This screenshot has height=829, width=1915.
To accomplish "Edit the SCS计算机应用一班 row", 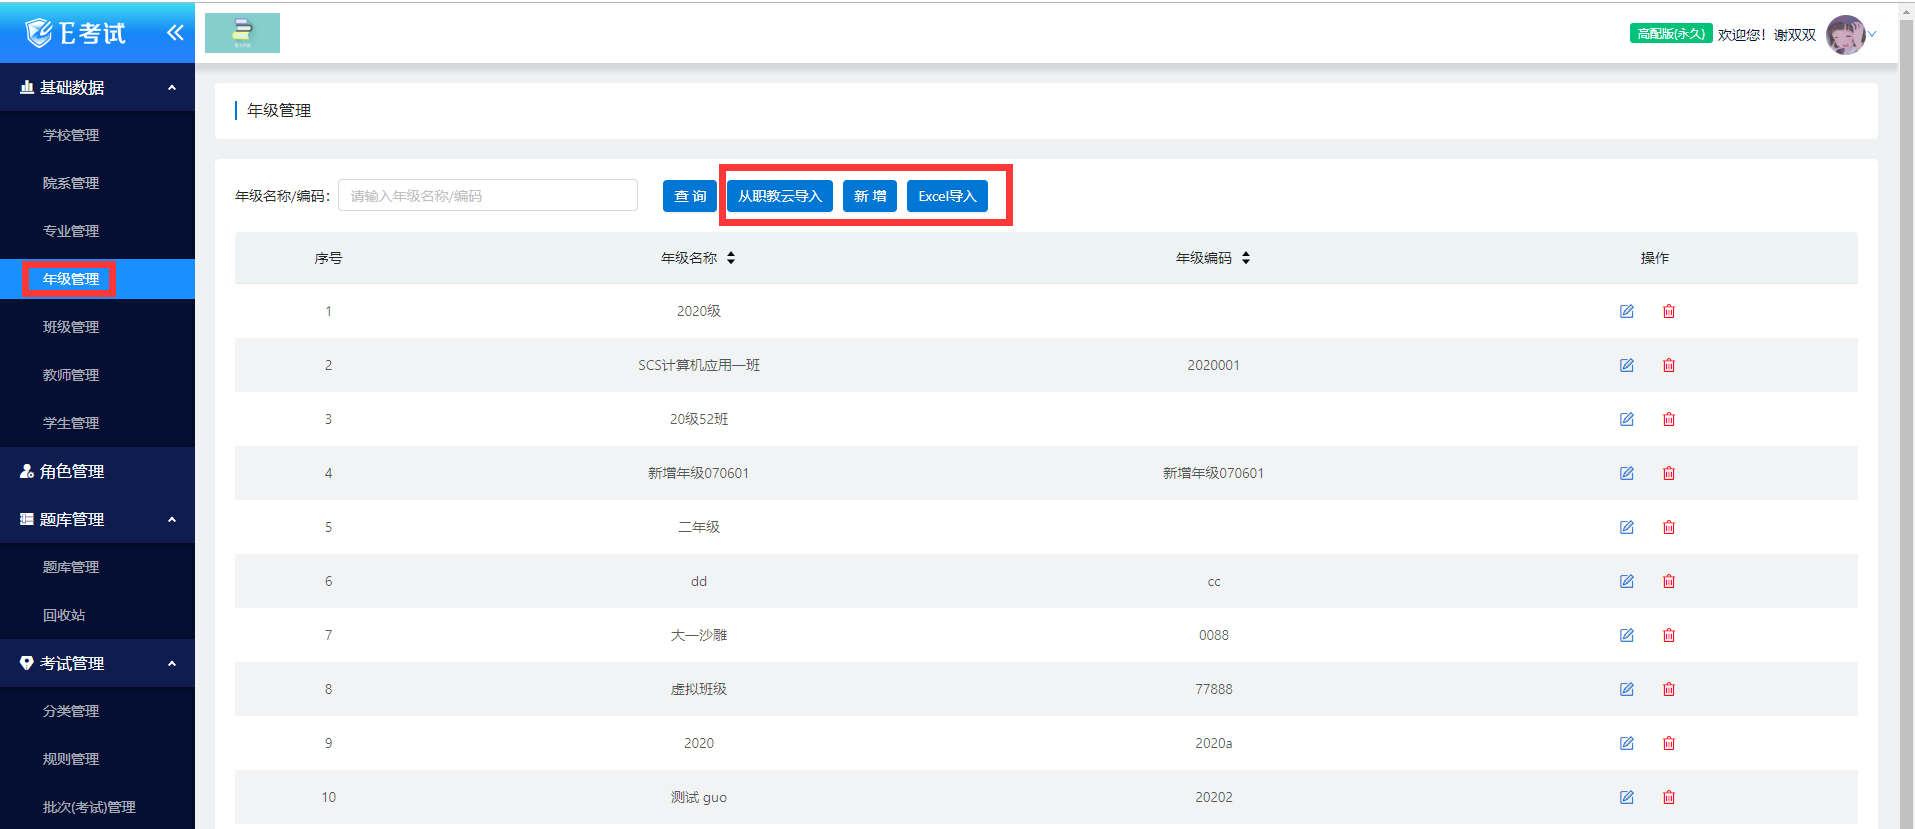I will coord(1627,365).
